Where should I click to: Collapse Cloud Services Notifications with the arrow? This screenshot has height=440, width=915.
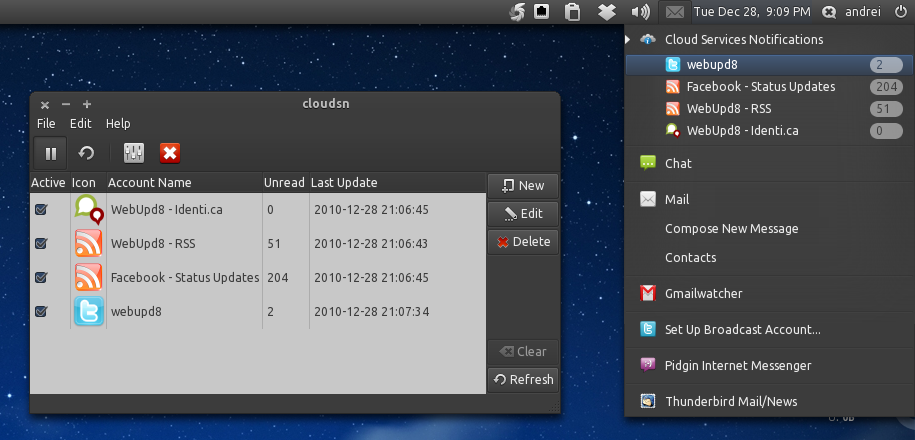[x=628, y=40]
